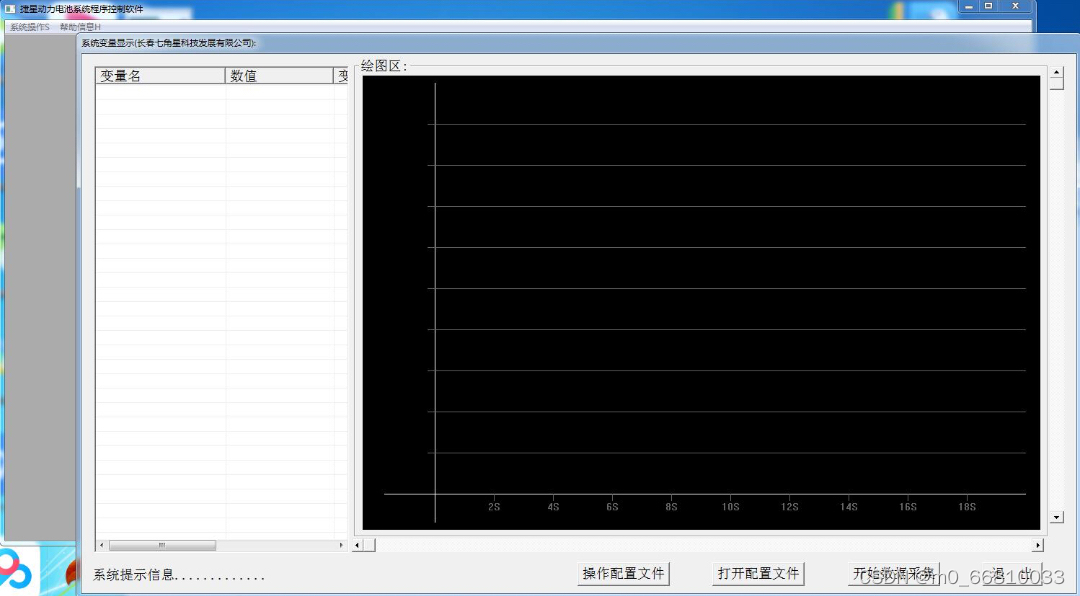This screenshot has width=1080, height=596.
Task: Click the 变量名 column header
Action: coord(160,76)
